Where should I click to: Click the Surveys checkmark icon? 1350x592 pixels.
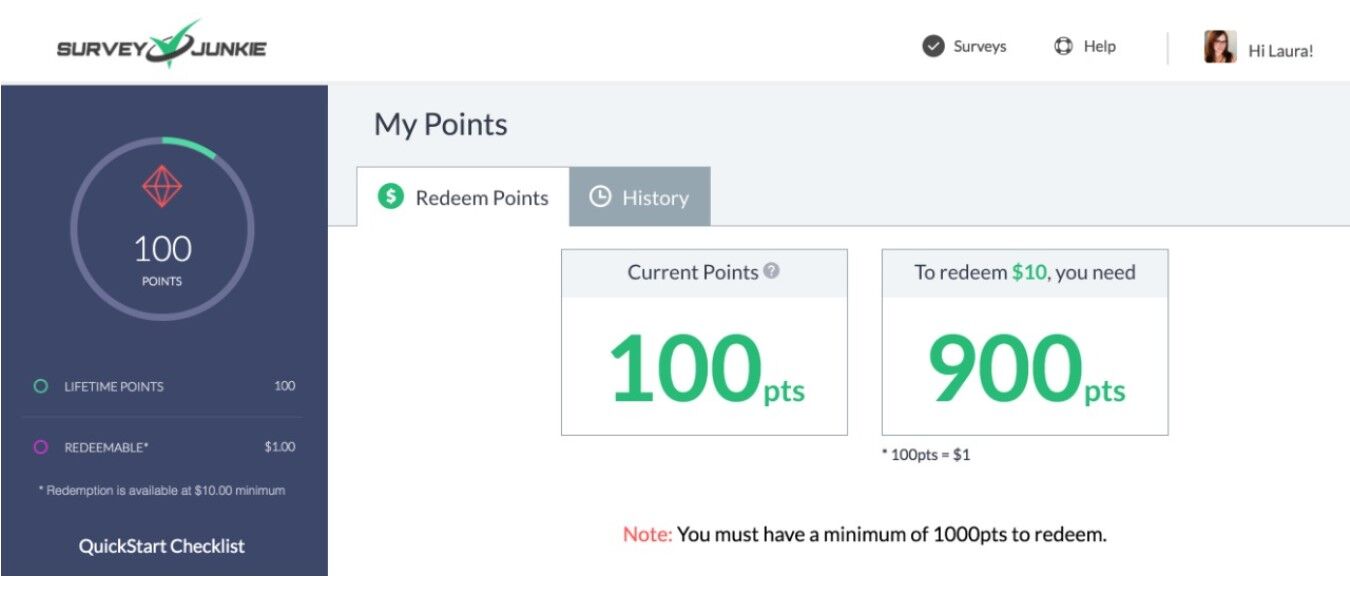pyautogui.click(x=933, y=46)
